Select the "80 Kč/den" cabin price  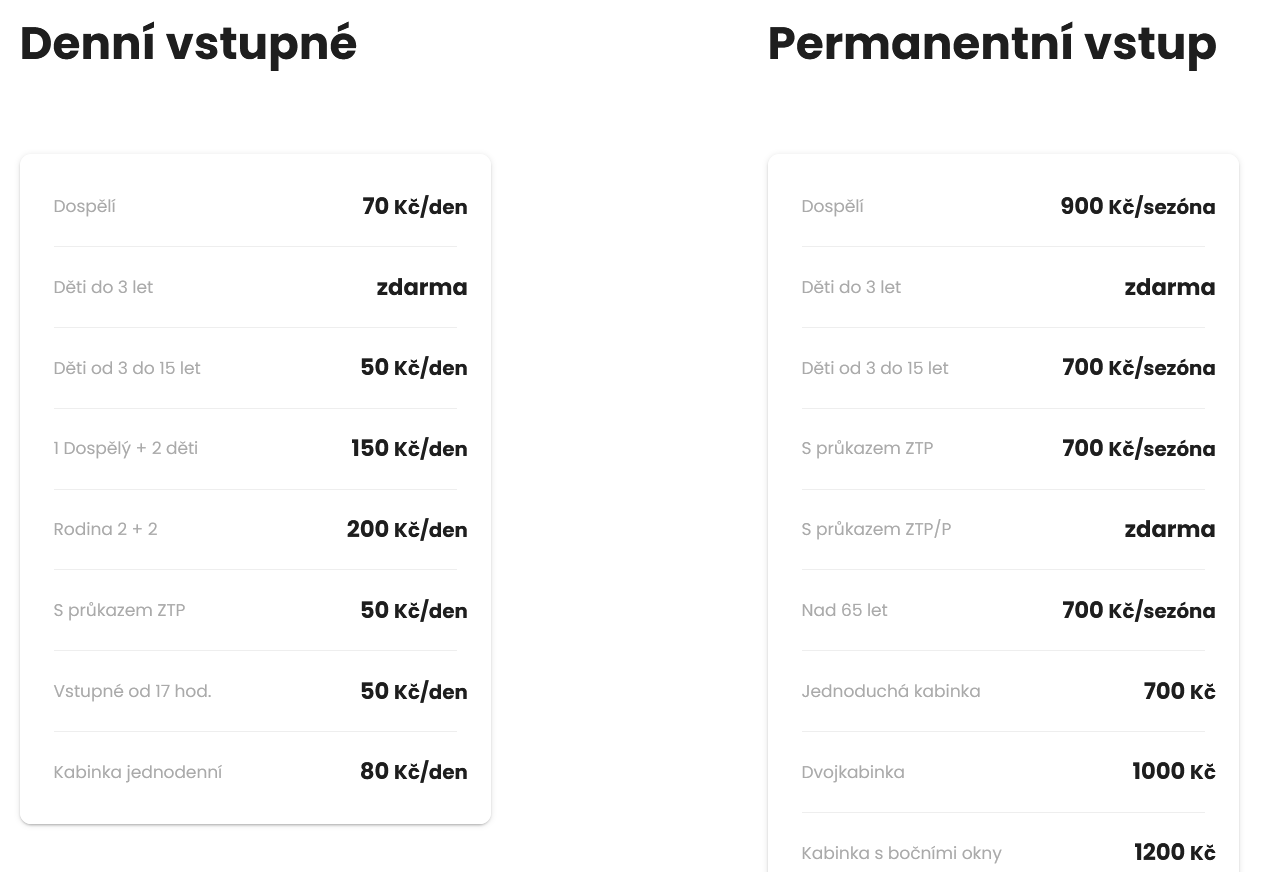[x=413, y=772]
